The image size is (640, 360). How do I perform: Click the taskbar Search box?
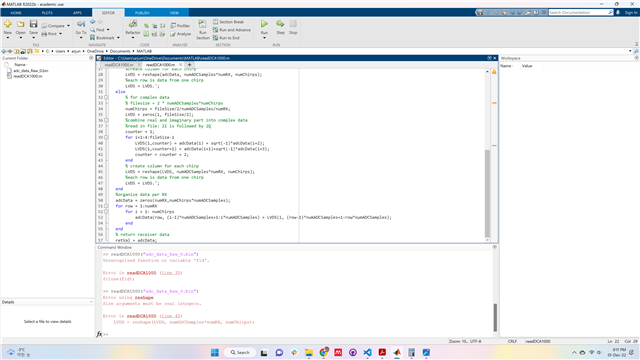click(x=240, y=353)
